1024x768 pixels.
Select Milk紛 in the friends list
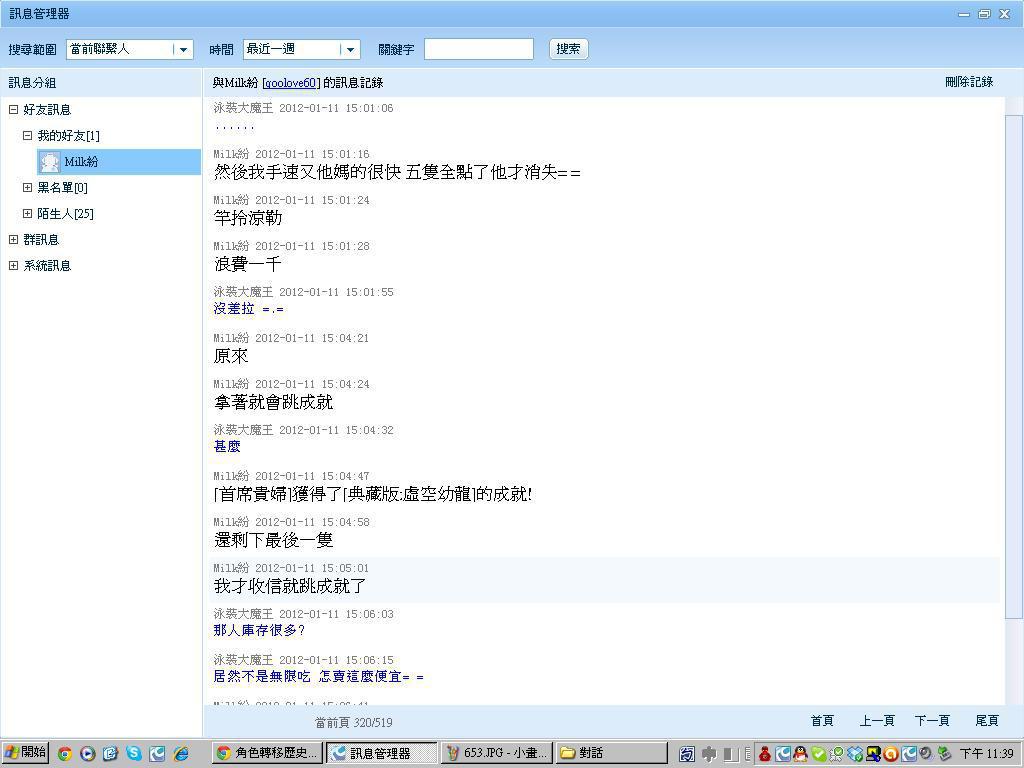119,161
